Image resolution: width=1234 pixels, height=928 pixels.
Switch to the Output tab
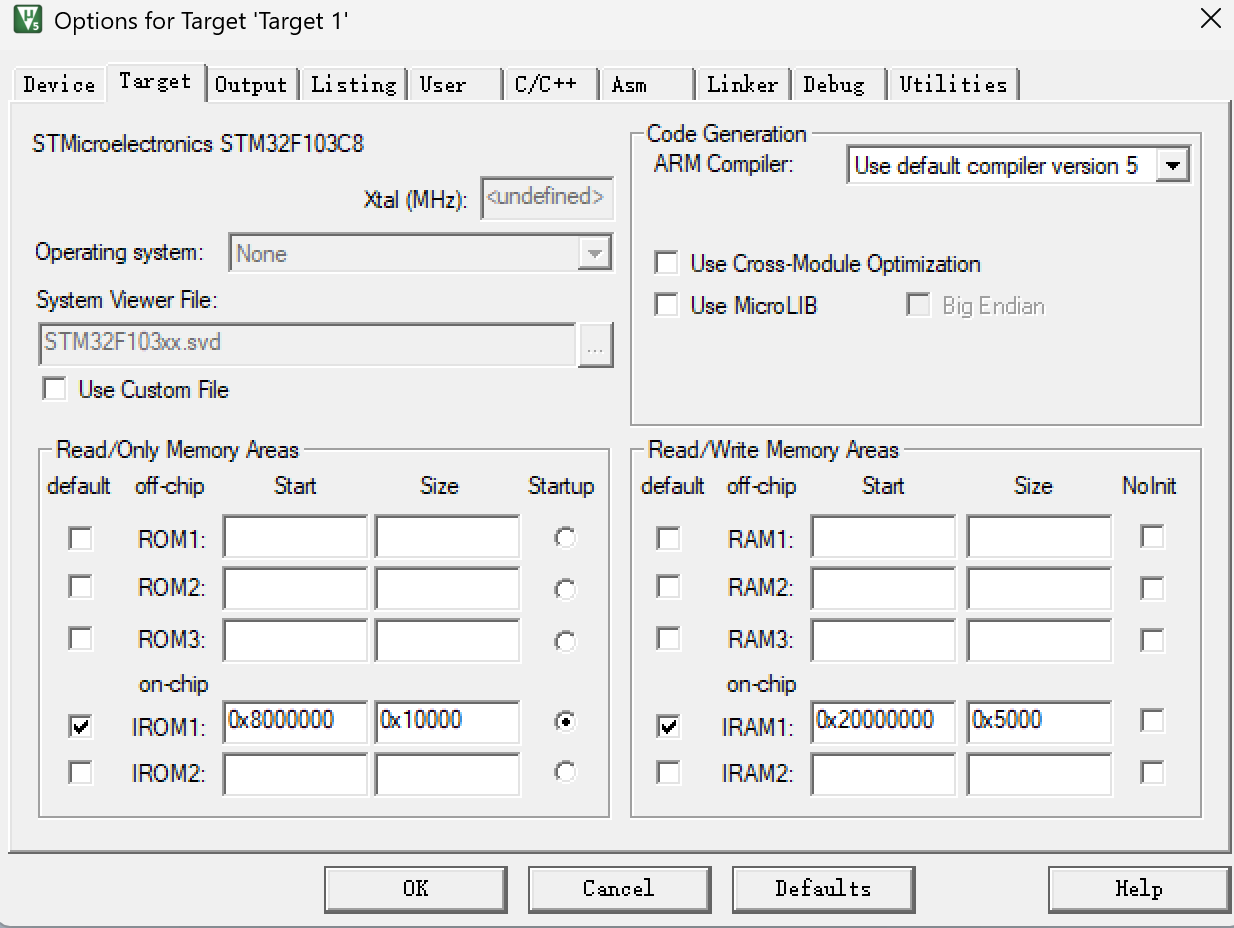(x=251, y=85)
